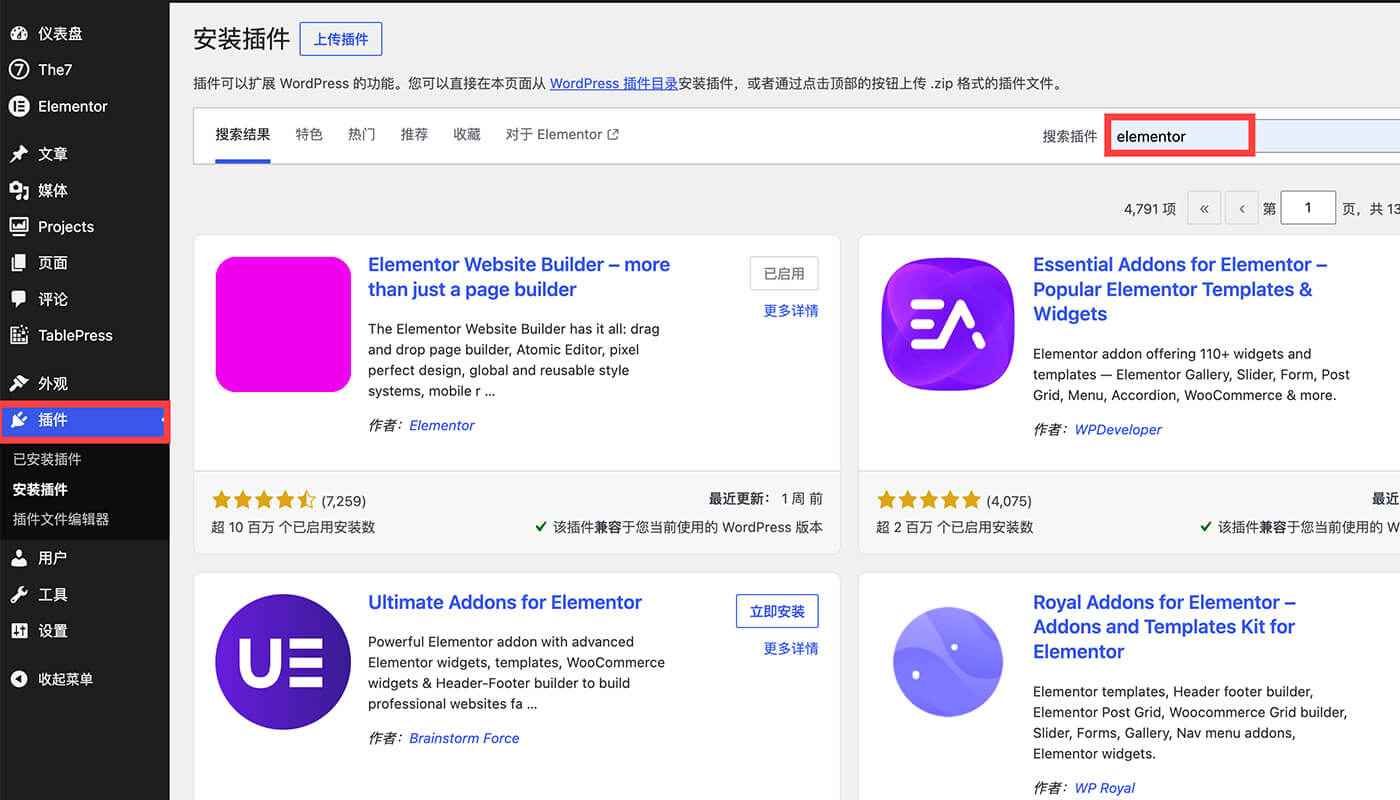
Task: Click the Dashboard gauge icon (仪表盘)
Action: pos(18,34)
